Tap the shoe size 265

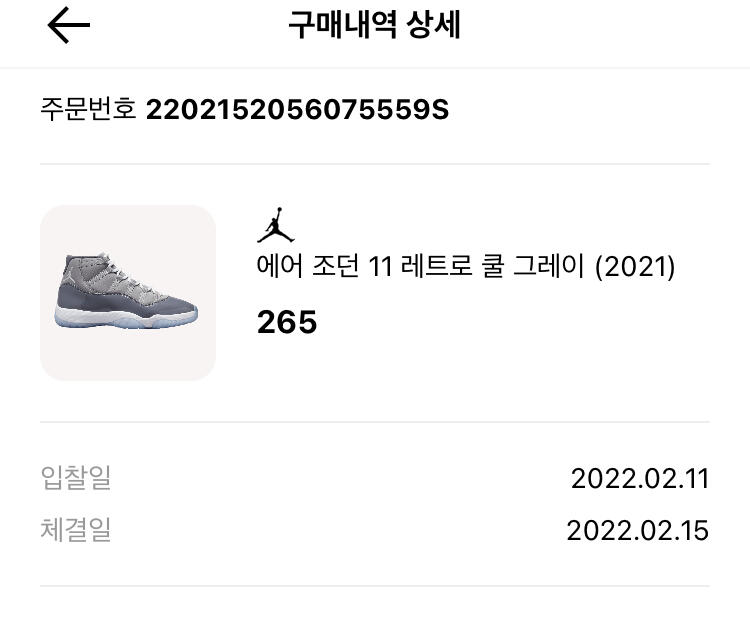point(287,322)
